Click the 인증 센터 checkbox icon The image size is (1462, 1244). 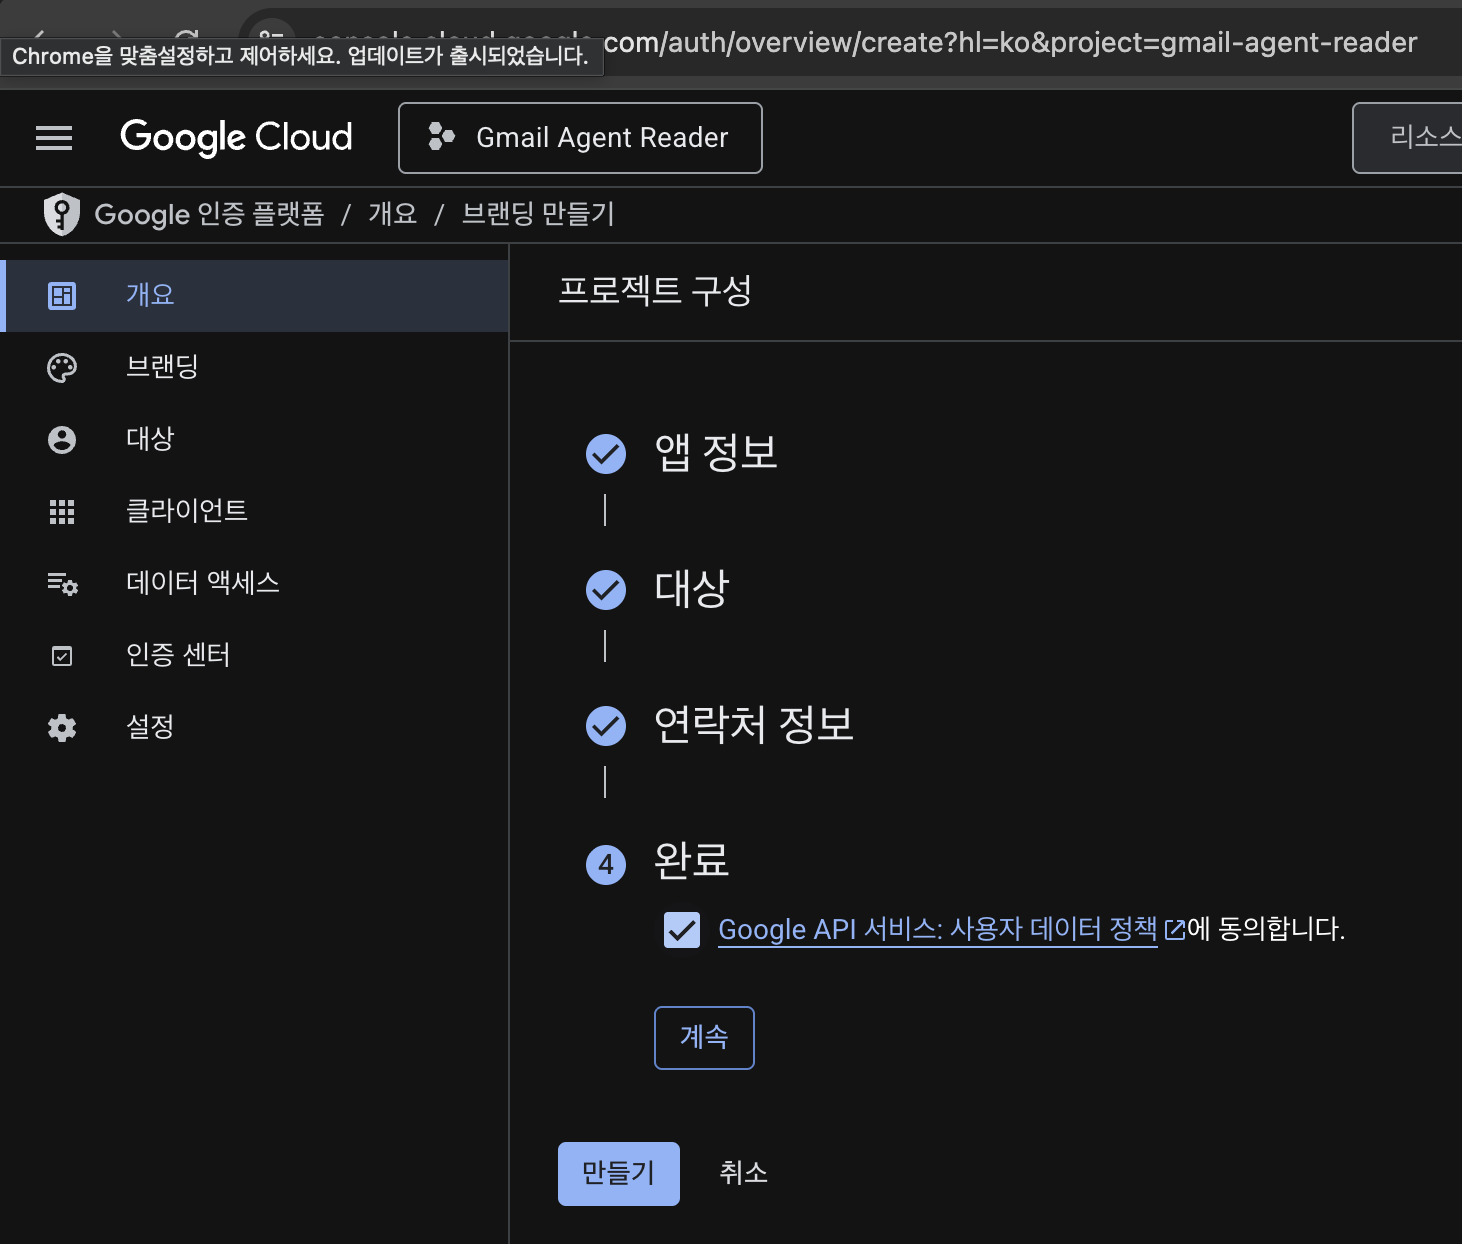(x=62, y=656)
